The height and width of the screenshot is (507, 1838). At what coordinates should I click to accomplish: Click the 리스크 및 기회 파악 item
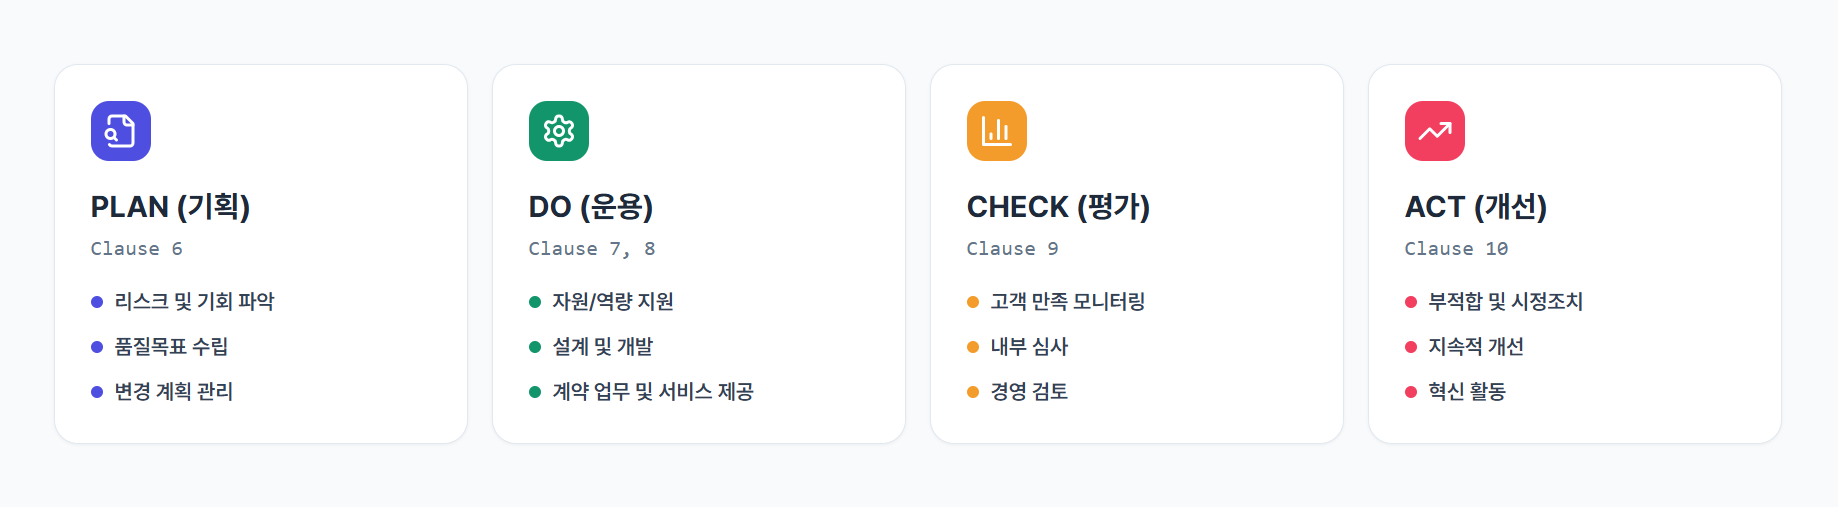[x=194, y=302]
